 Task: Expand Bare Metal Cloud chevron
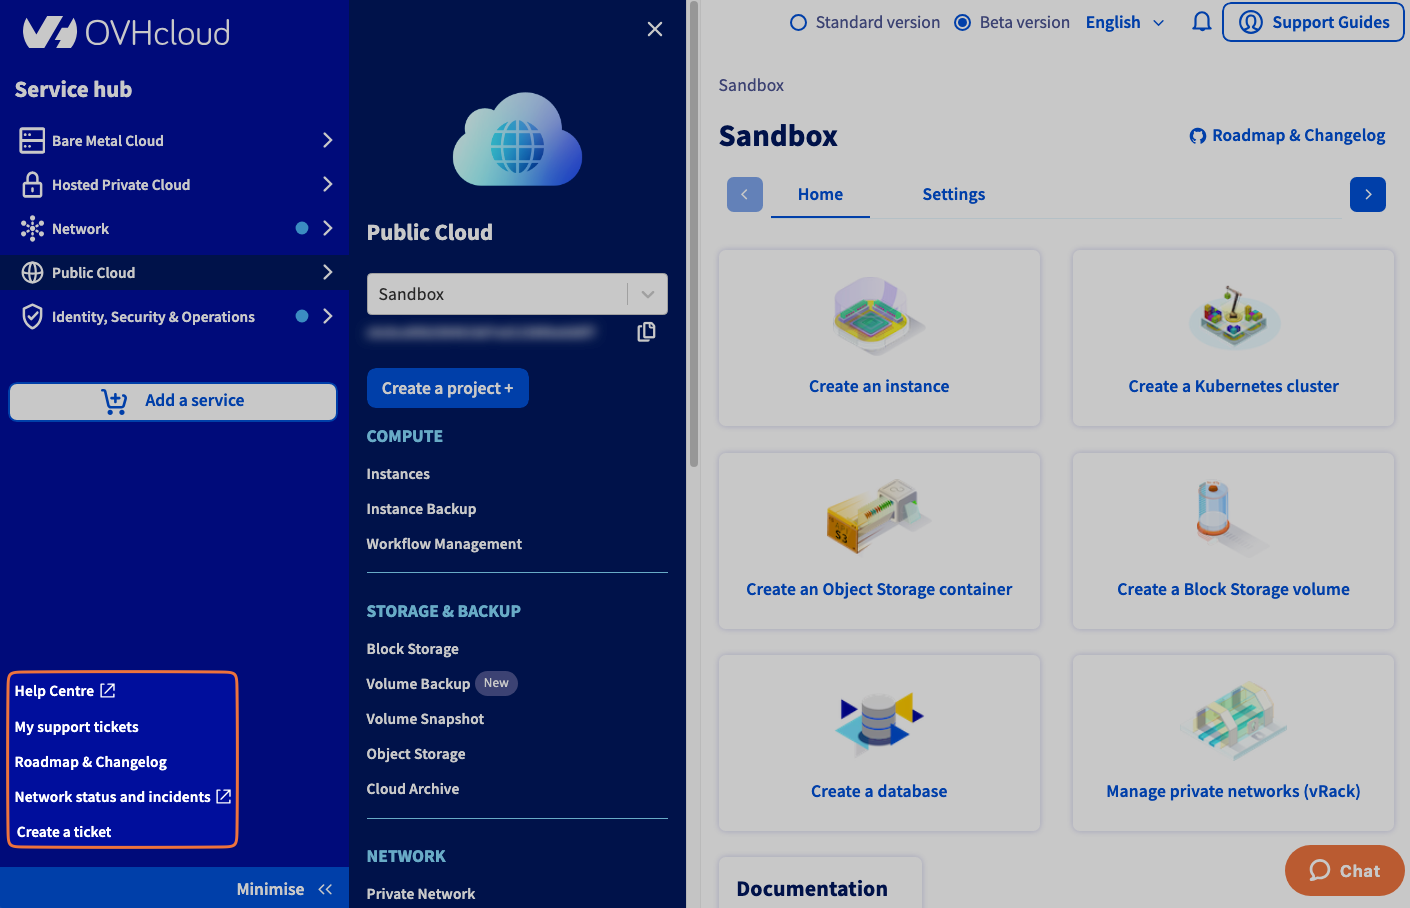pyautogui.click(x=327, y=140)
